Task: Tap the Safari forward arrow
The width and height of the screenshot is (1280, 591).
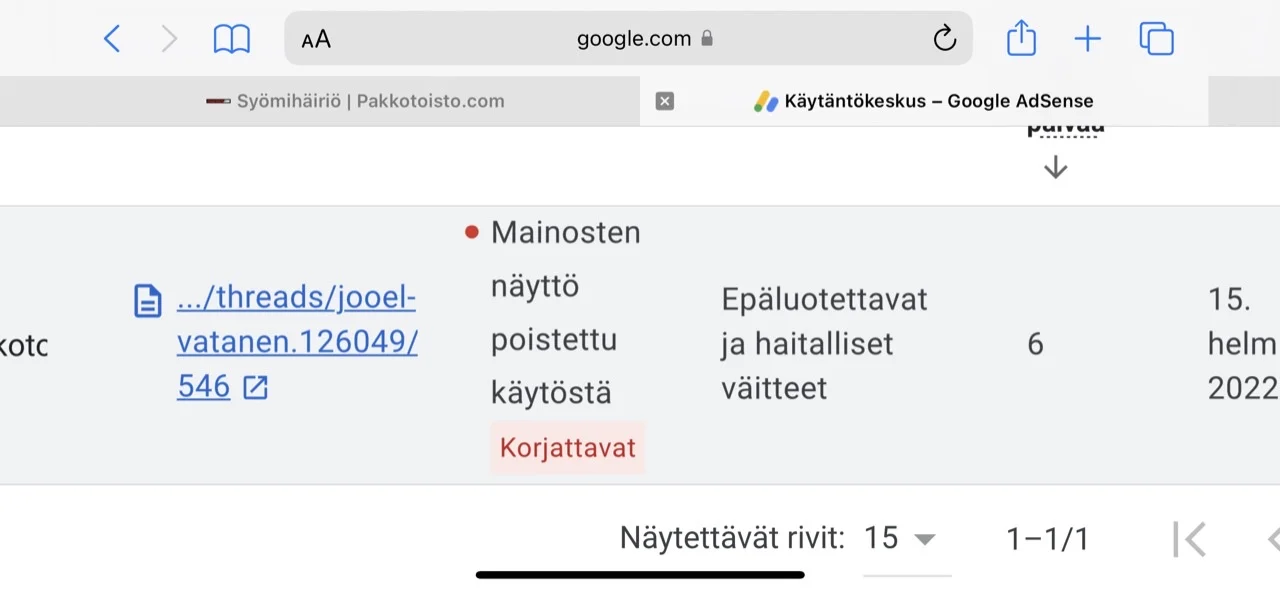Action: coord(169,39)
